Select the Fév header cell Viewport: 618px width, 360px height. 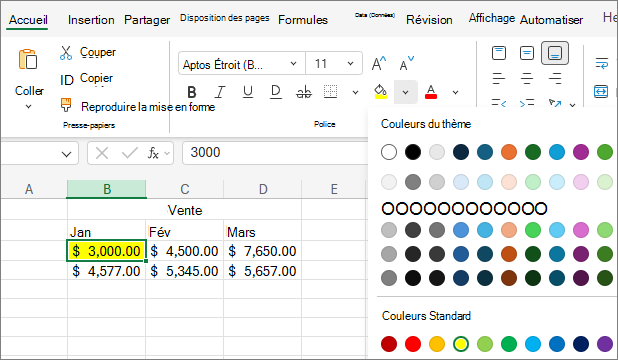coord(184,232)
